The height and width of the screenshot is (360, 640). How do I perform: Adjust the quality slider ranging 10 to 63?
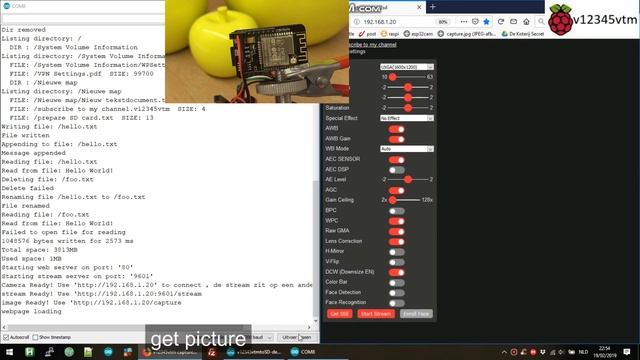coord(408,77)
